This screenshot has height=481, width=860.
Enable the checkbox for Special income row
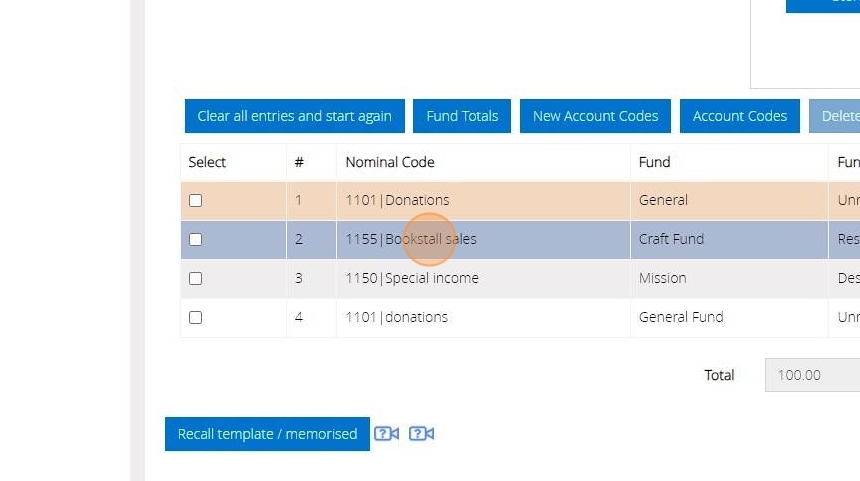point(195,278)
